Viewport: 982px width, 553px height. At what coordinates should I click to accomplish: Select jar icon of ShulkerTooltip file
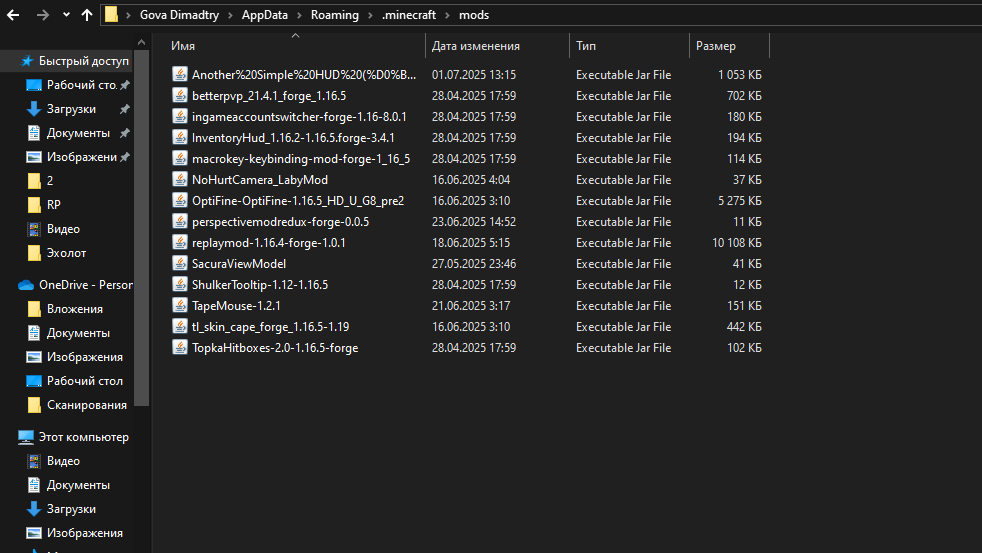(180, 284)
